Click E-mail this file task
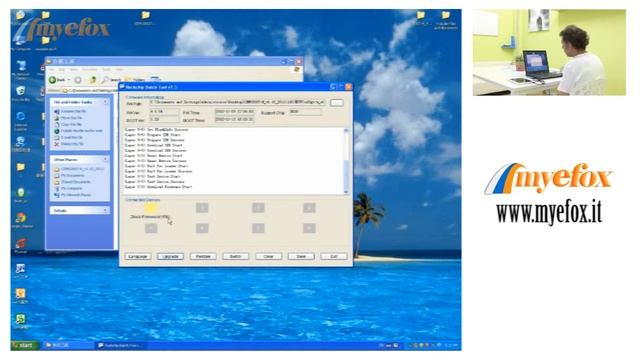The image size is (640, 360). (x=69, y=138)
